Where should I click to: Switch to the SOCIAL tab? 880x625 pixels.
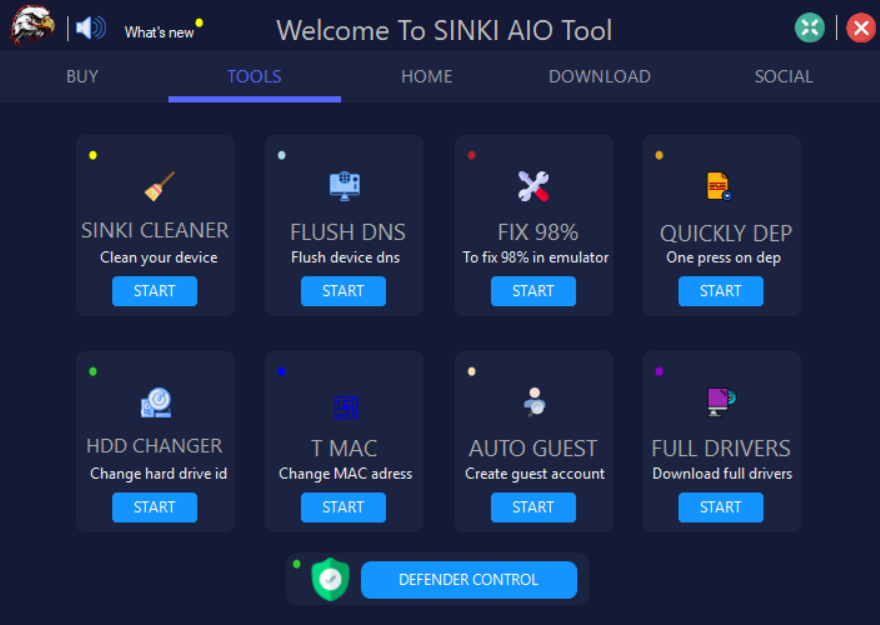tap(783, 76)
